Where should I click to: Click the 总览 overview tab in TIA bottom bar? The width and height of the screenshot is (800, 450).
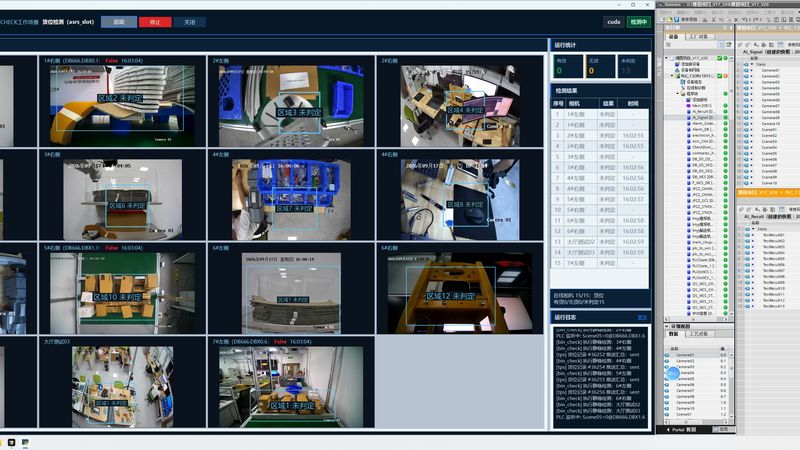(723, 429)
